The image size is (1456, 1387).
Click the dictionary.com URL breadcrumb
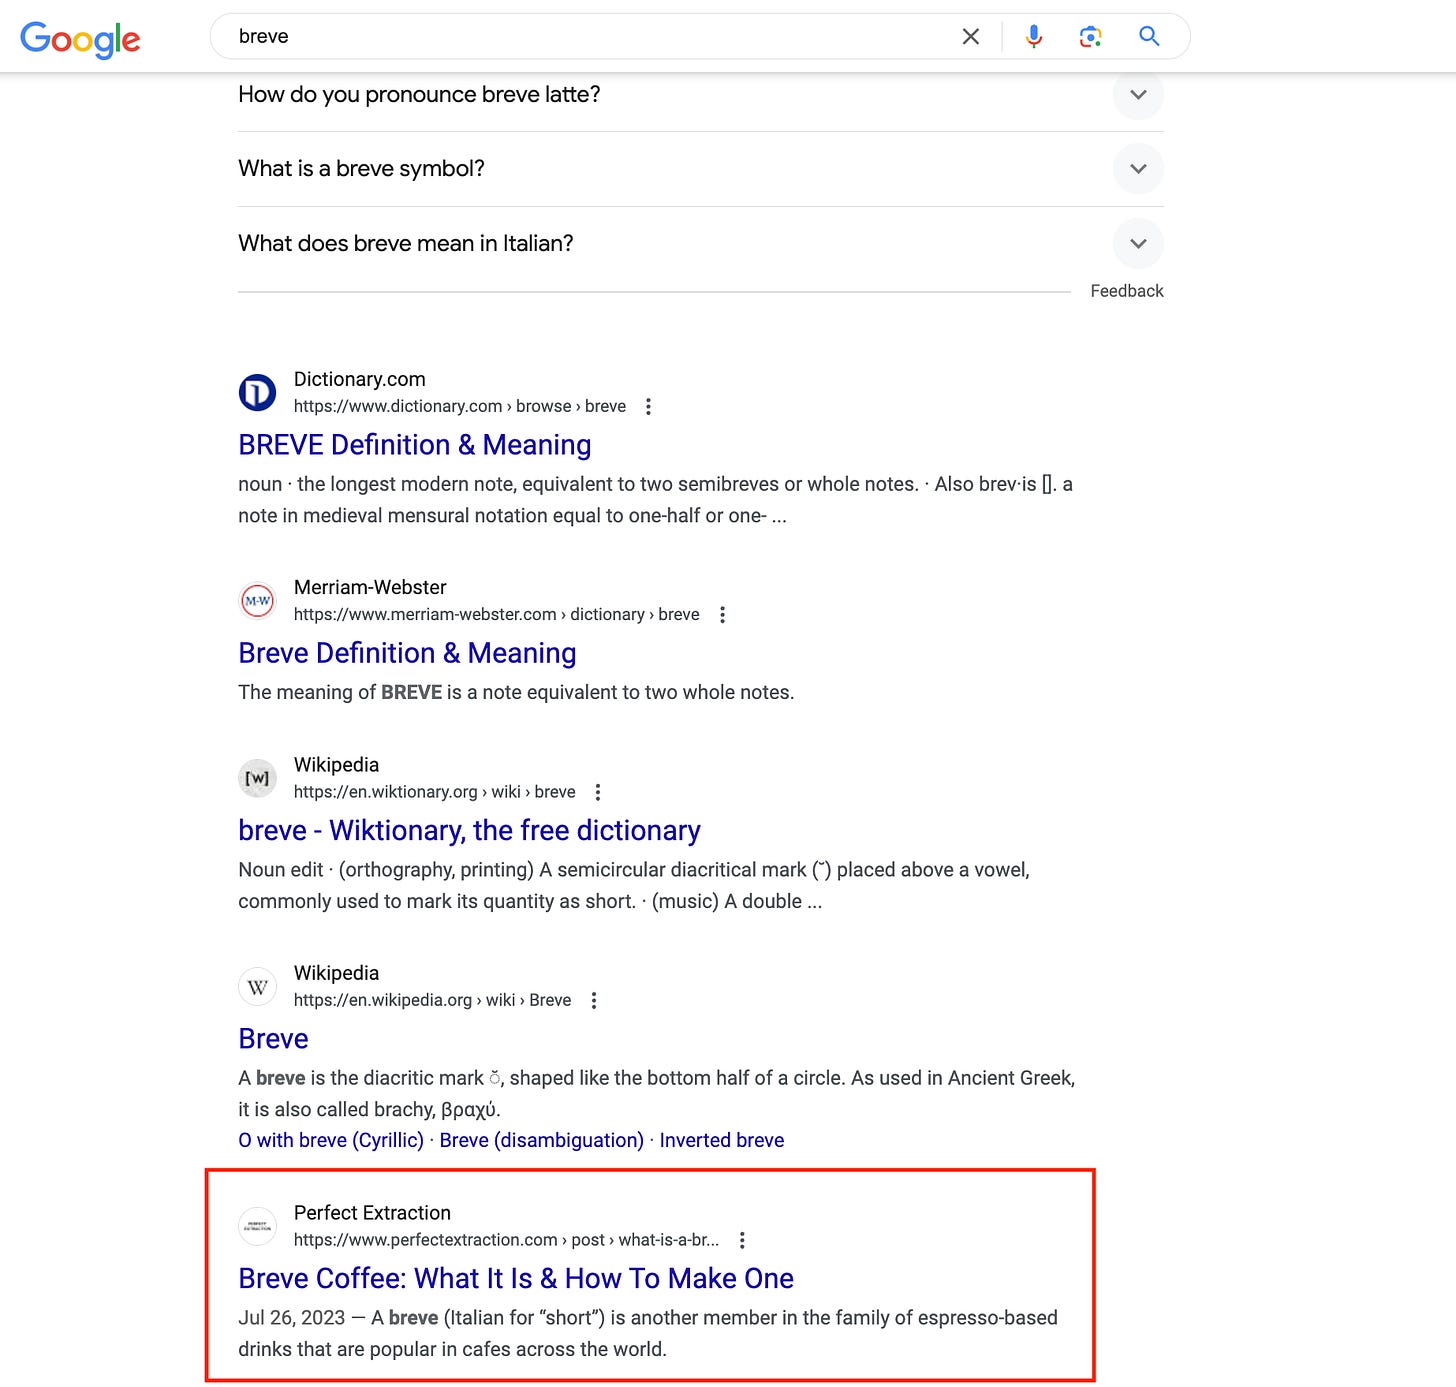click(x=460, y=406)
